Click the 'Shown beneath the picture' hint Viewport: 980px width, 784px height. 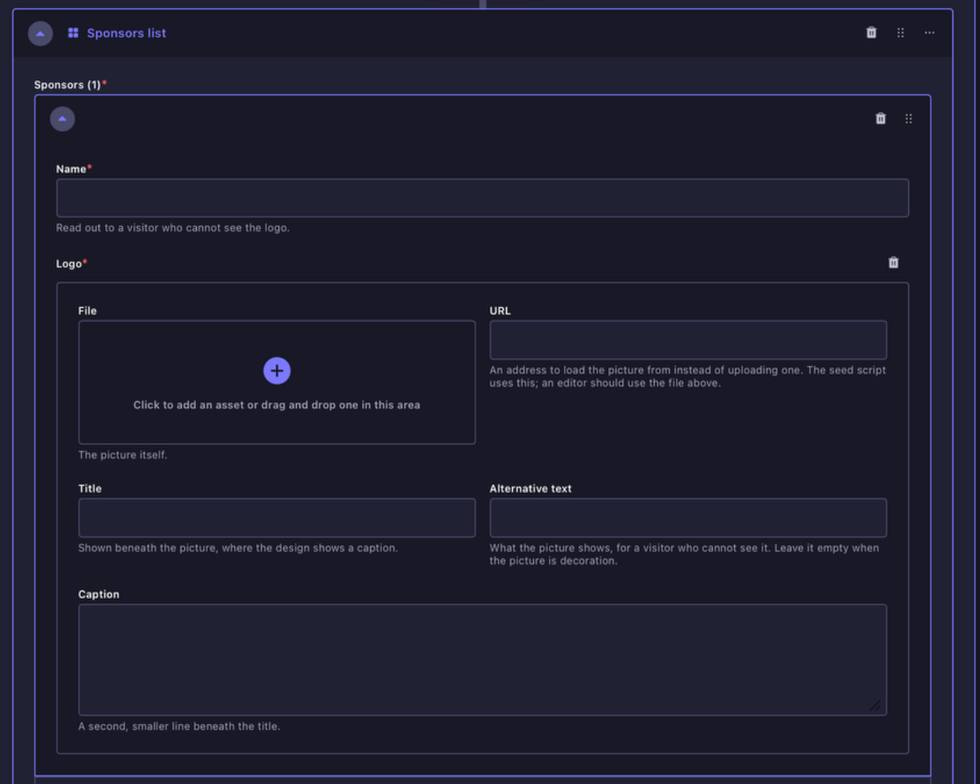click(238, 548)
